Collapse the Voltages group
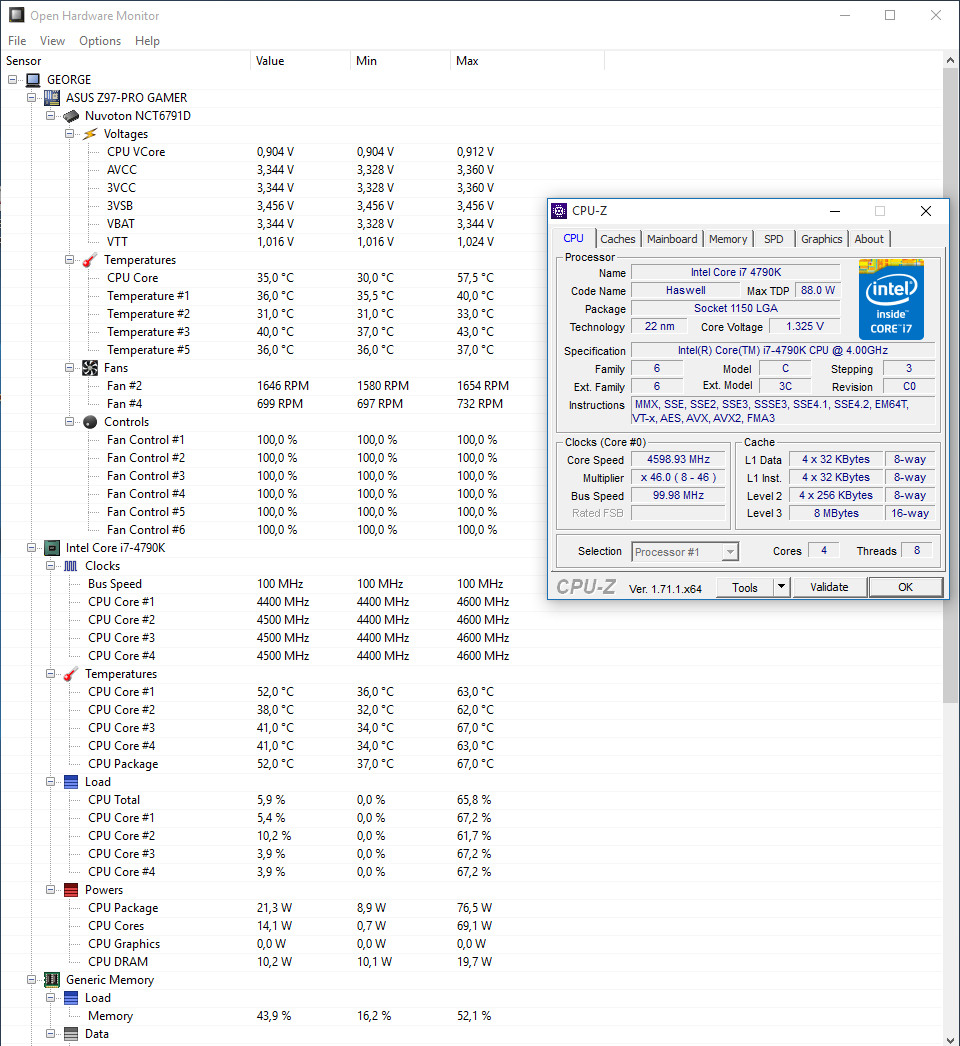 pyautogui.click(x=69, y=134)
